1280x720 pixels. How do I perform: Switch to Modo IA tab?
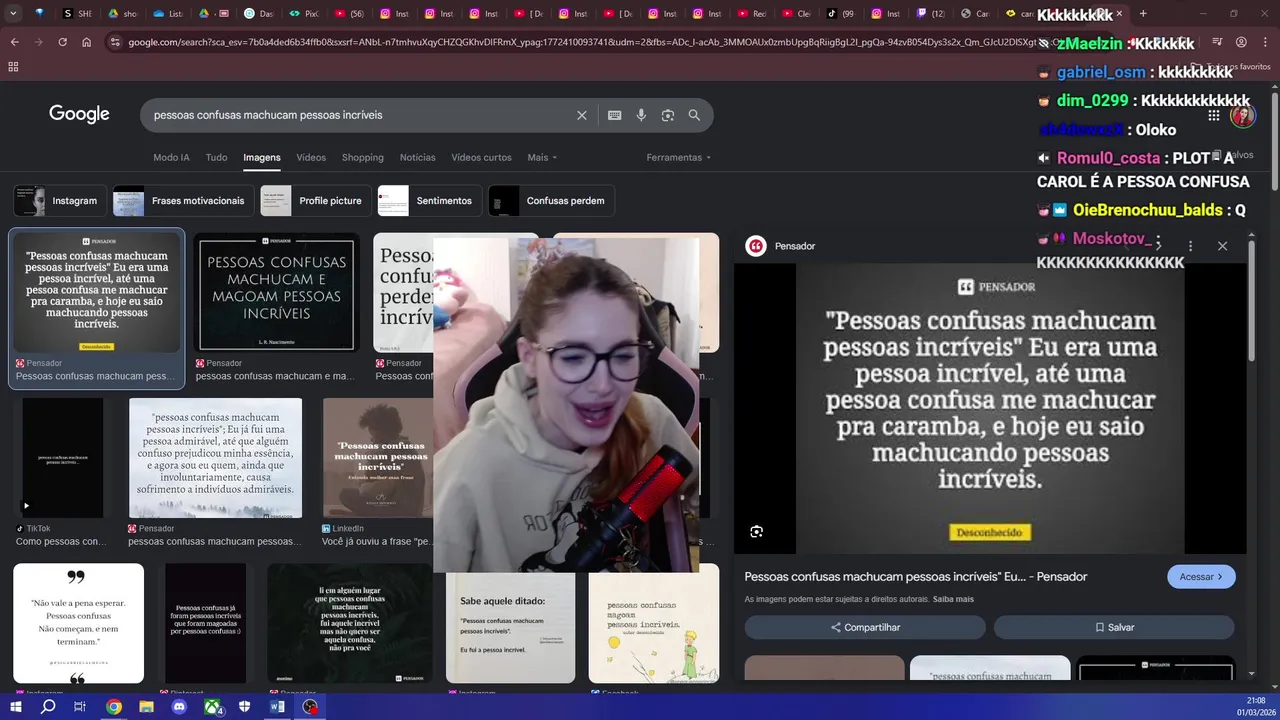[171, 157]
